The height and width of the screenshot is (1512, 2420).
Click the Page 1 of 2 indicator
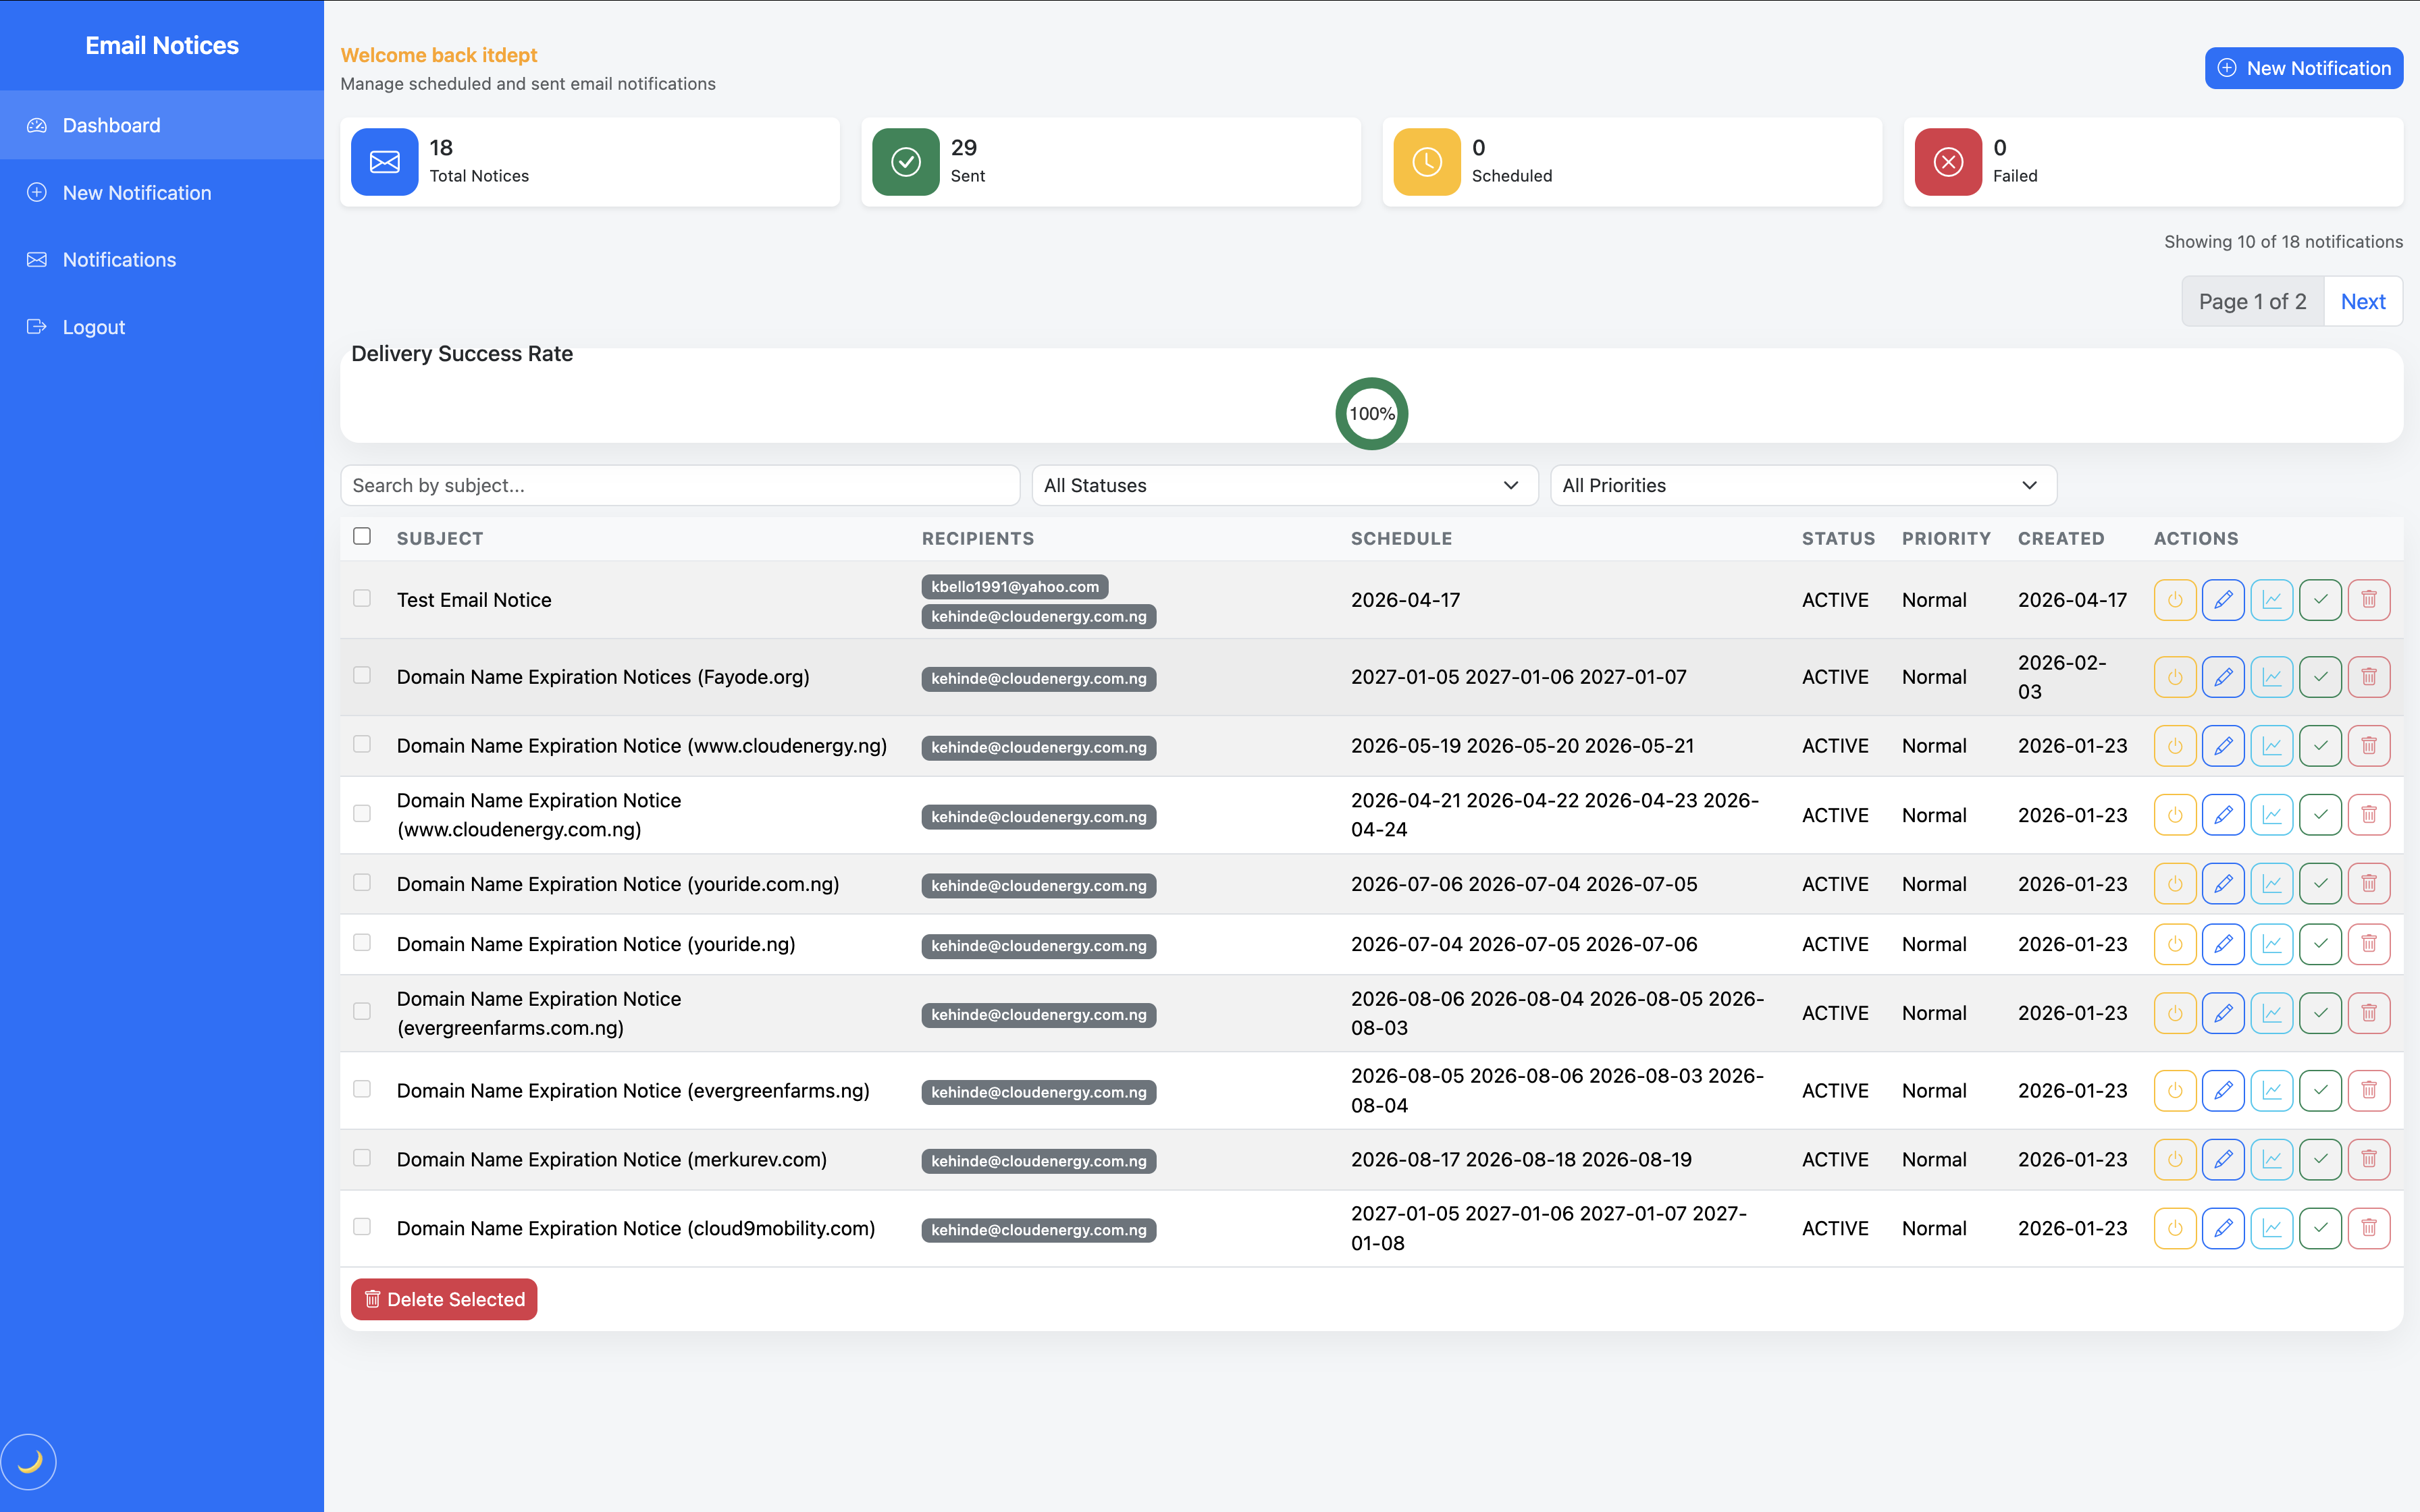(2252, 301)
